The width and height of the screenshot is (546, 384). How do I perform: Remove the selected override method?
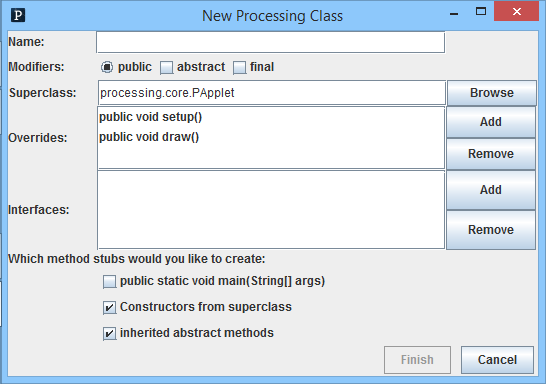point(491,154)
